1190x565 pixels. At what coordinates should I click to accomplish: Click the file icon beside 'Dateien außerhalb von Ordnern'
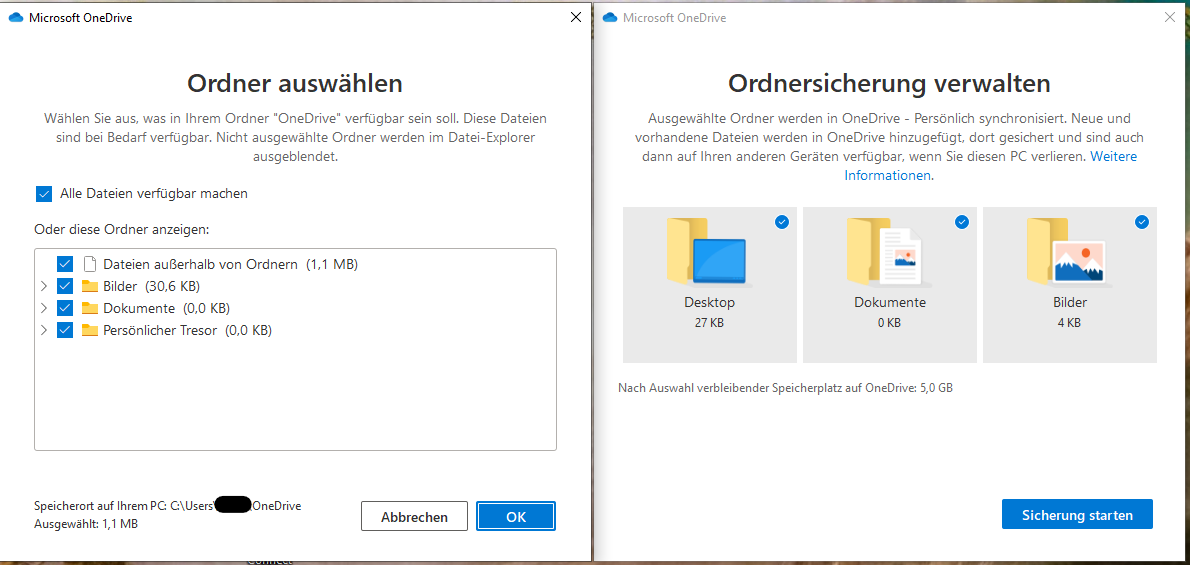click(90, 264)
